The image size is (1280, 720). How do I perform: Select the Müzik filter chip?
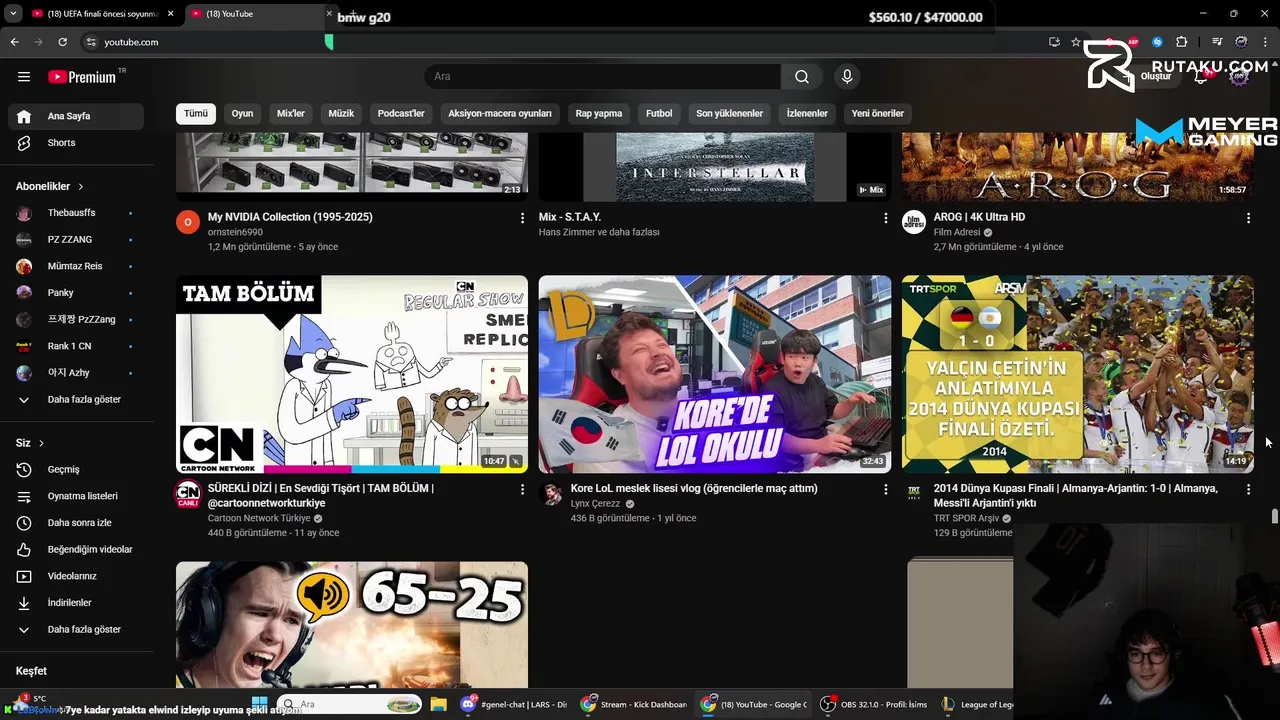point(341,113)
